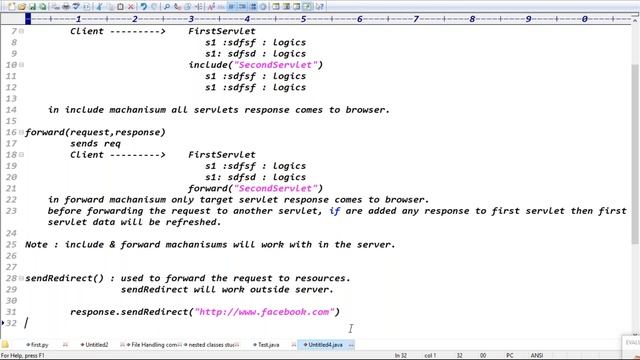Open the nested classes document tab
Screen dimensions: 640x360
coord(210,345)
